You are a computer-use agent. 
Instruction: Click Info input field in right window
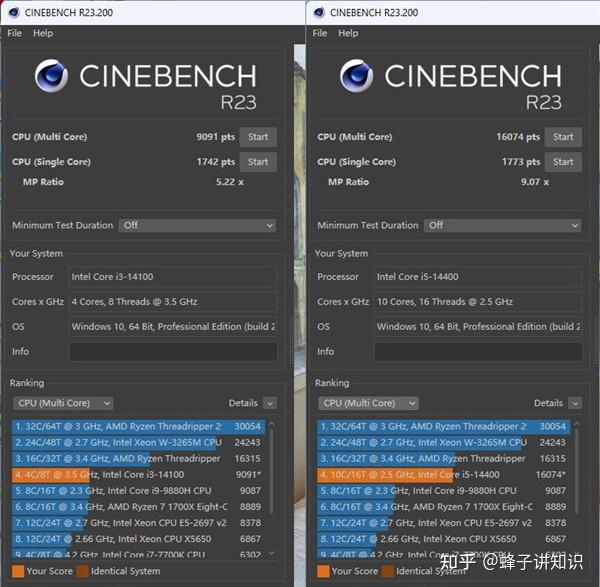click(x=478, y=352)
